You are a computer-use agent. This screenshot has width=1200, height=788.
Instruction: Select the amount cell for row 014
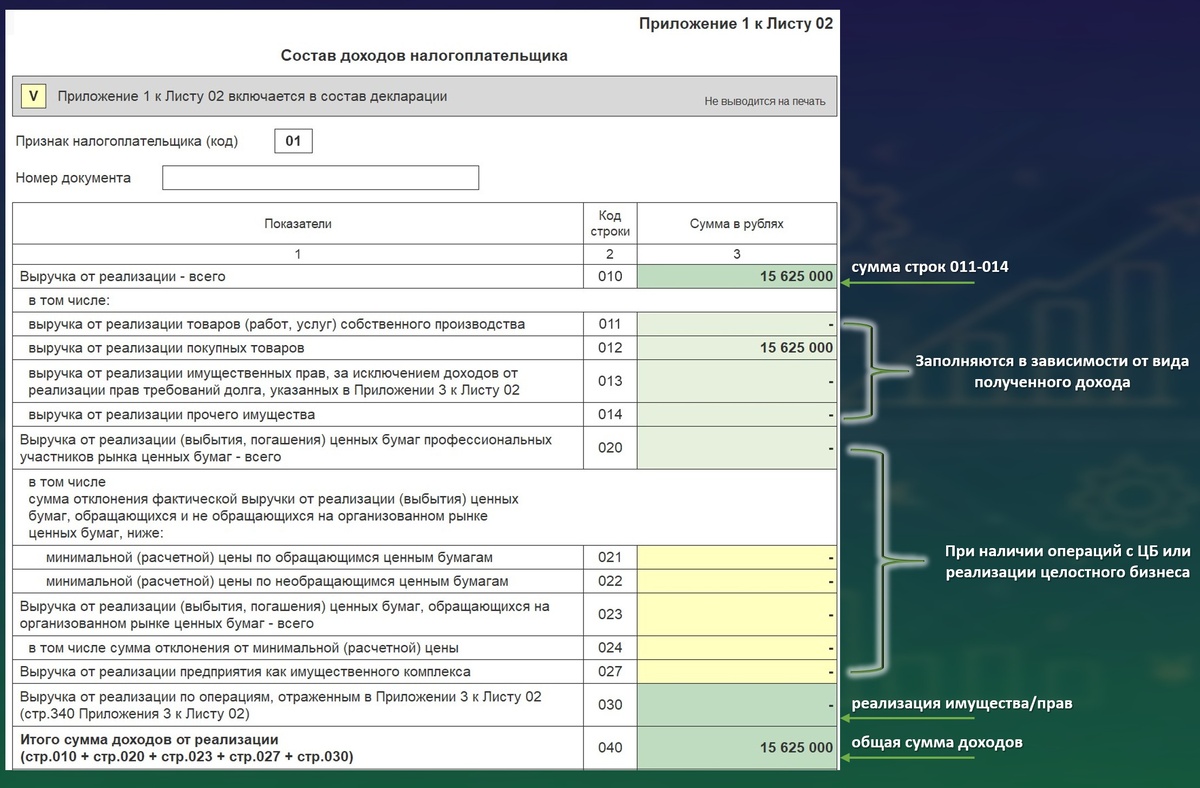point(736,414)
